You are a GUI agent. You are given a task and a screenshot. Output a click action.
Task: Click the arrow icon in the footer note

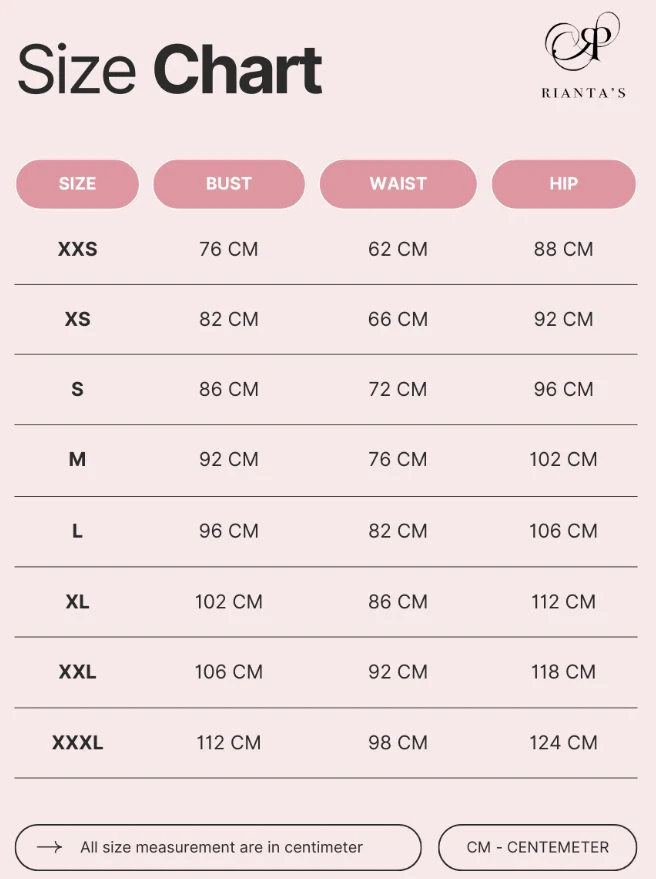pos(49,847)
